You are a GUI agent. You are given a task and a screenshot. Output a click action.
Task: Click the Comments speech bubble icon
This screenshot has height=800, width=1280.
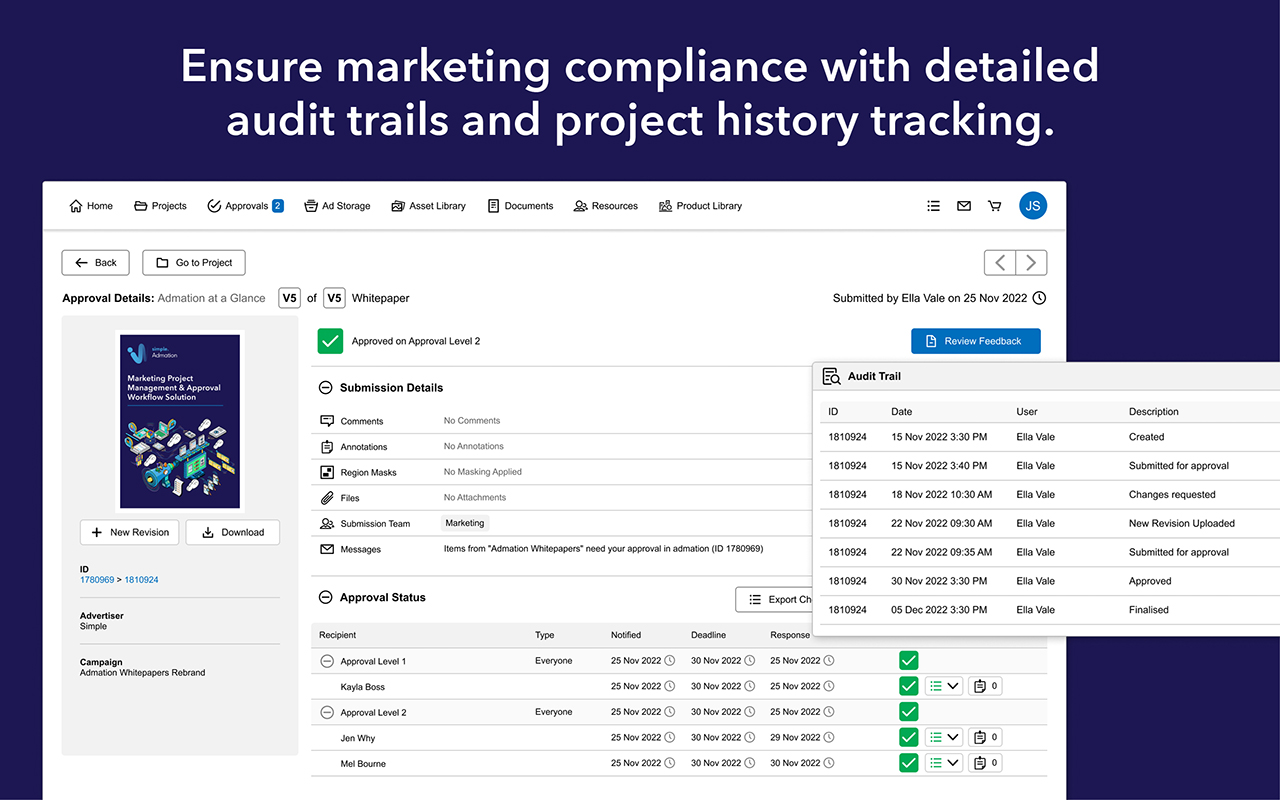327,421
